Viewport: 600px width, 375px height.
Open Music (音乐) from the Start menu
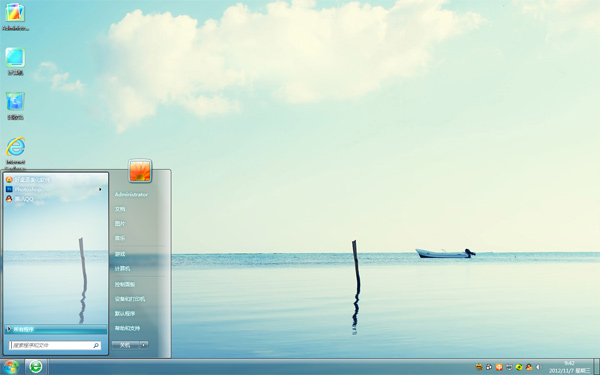(120, 238)
